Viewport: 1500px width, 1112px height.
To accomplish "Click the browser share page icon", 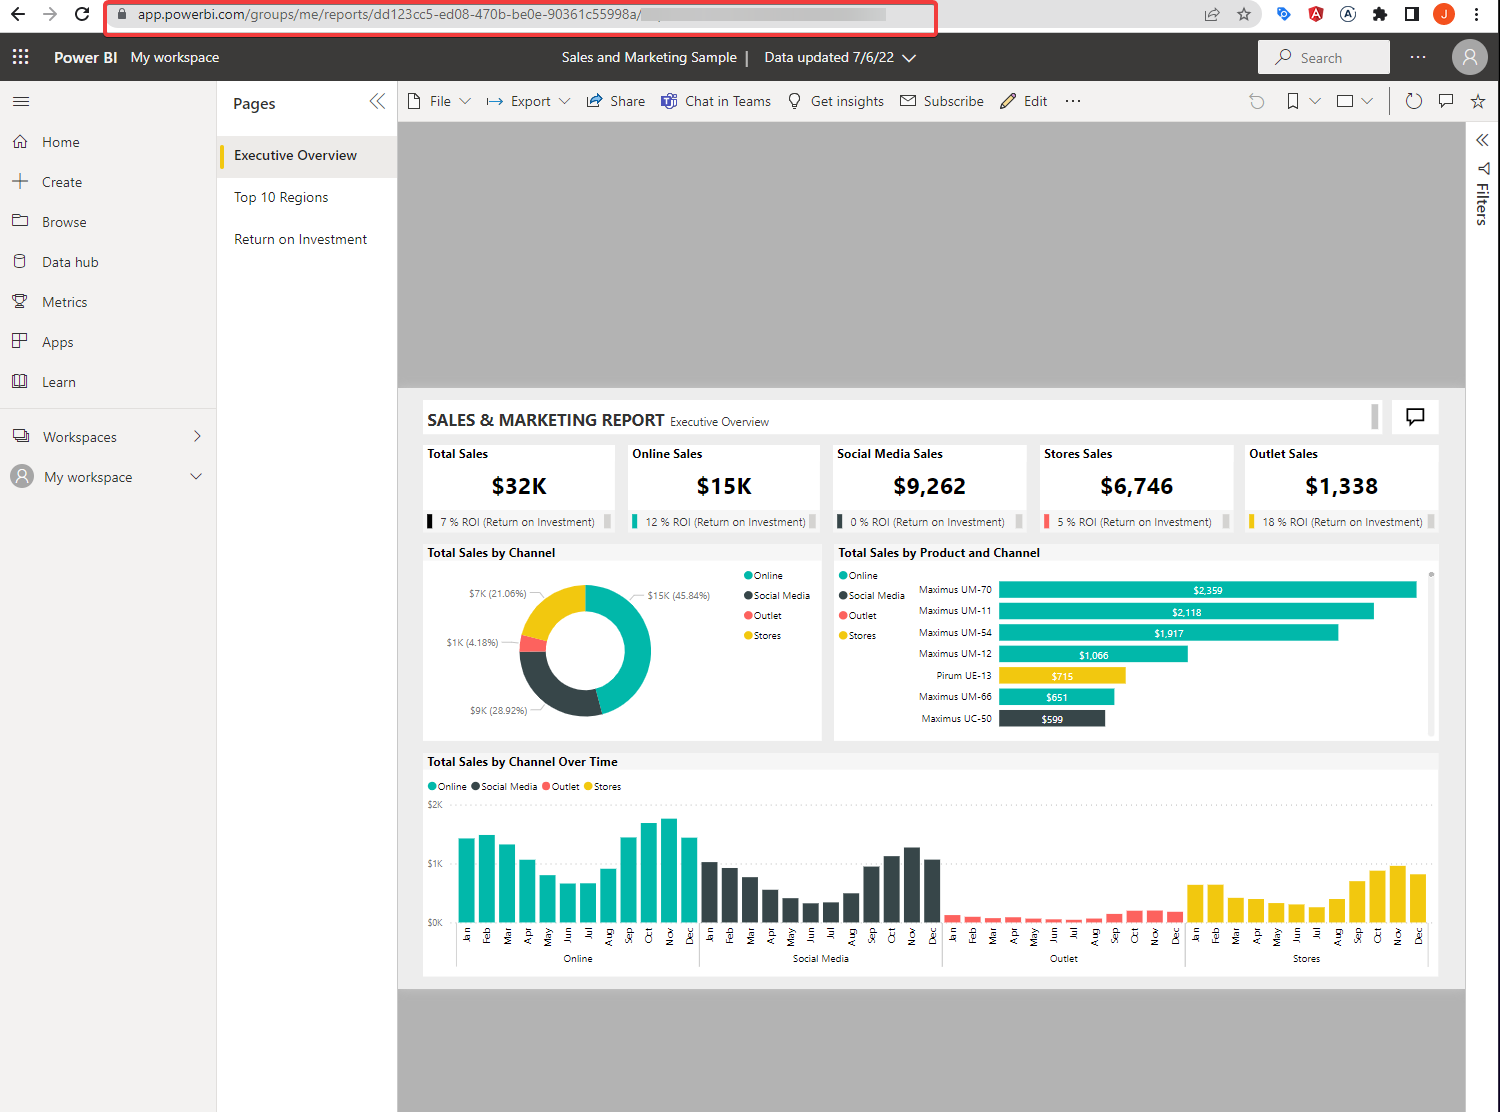I will coord(1212,14).
